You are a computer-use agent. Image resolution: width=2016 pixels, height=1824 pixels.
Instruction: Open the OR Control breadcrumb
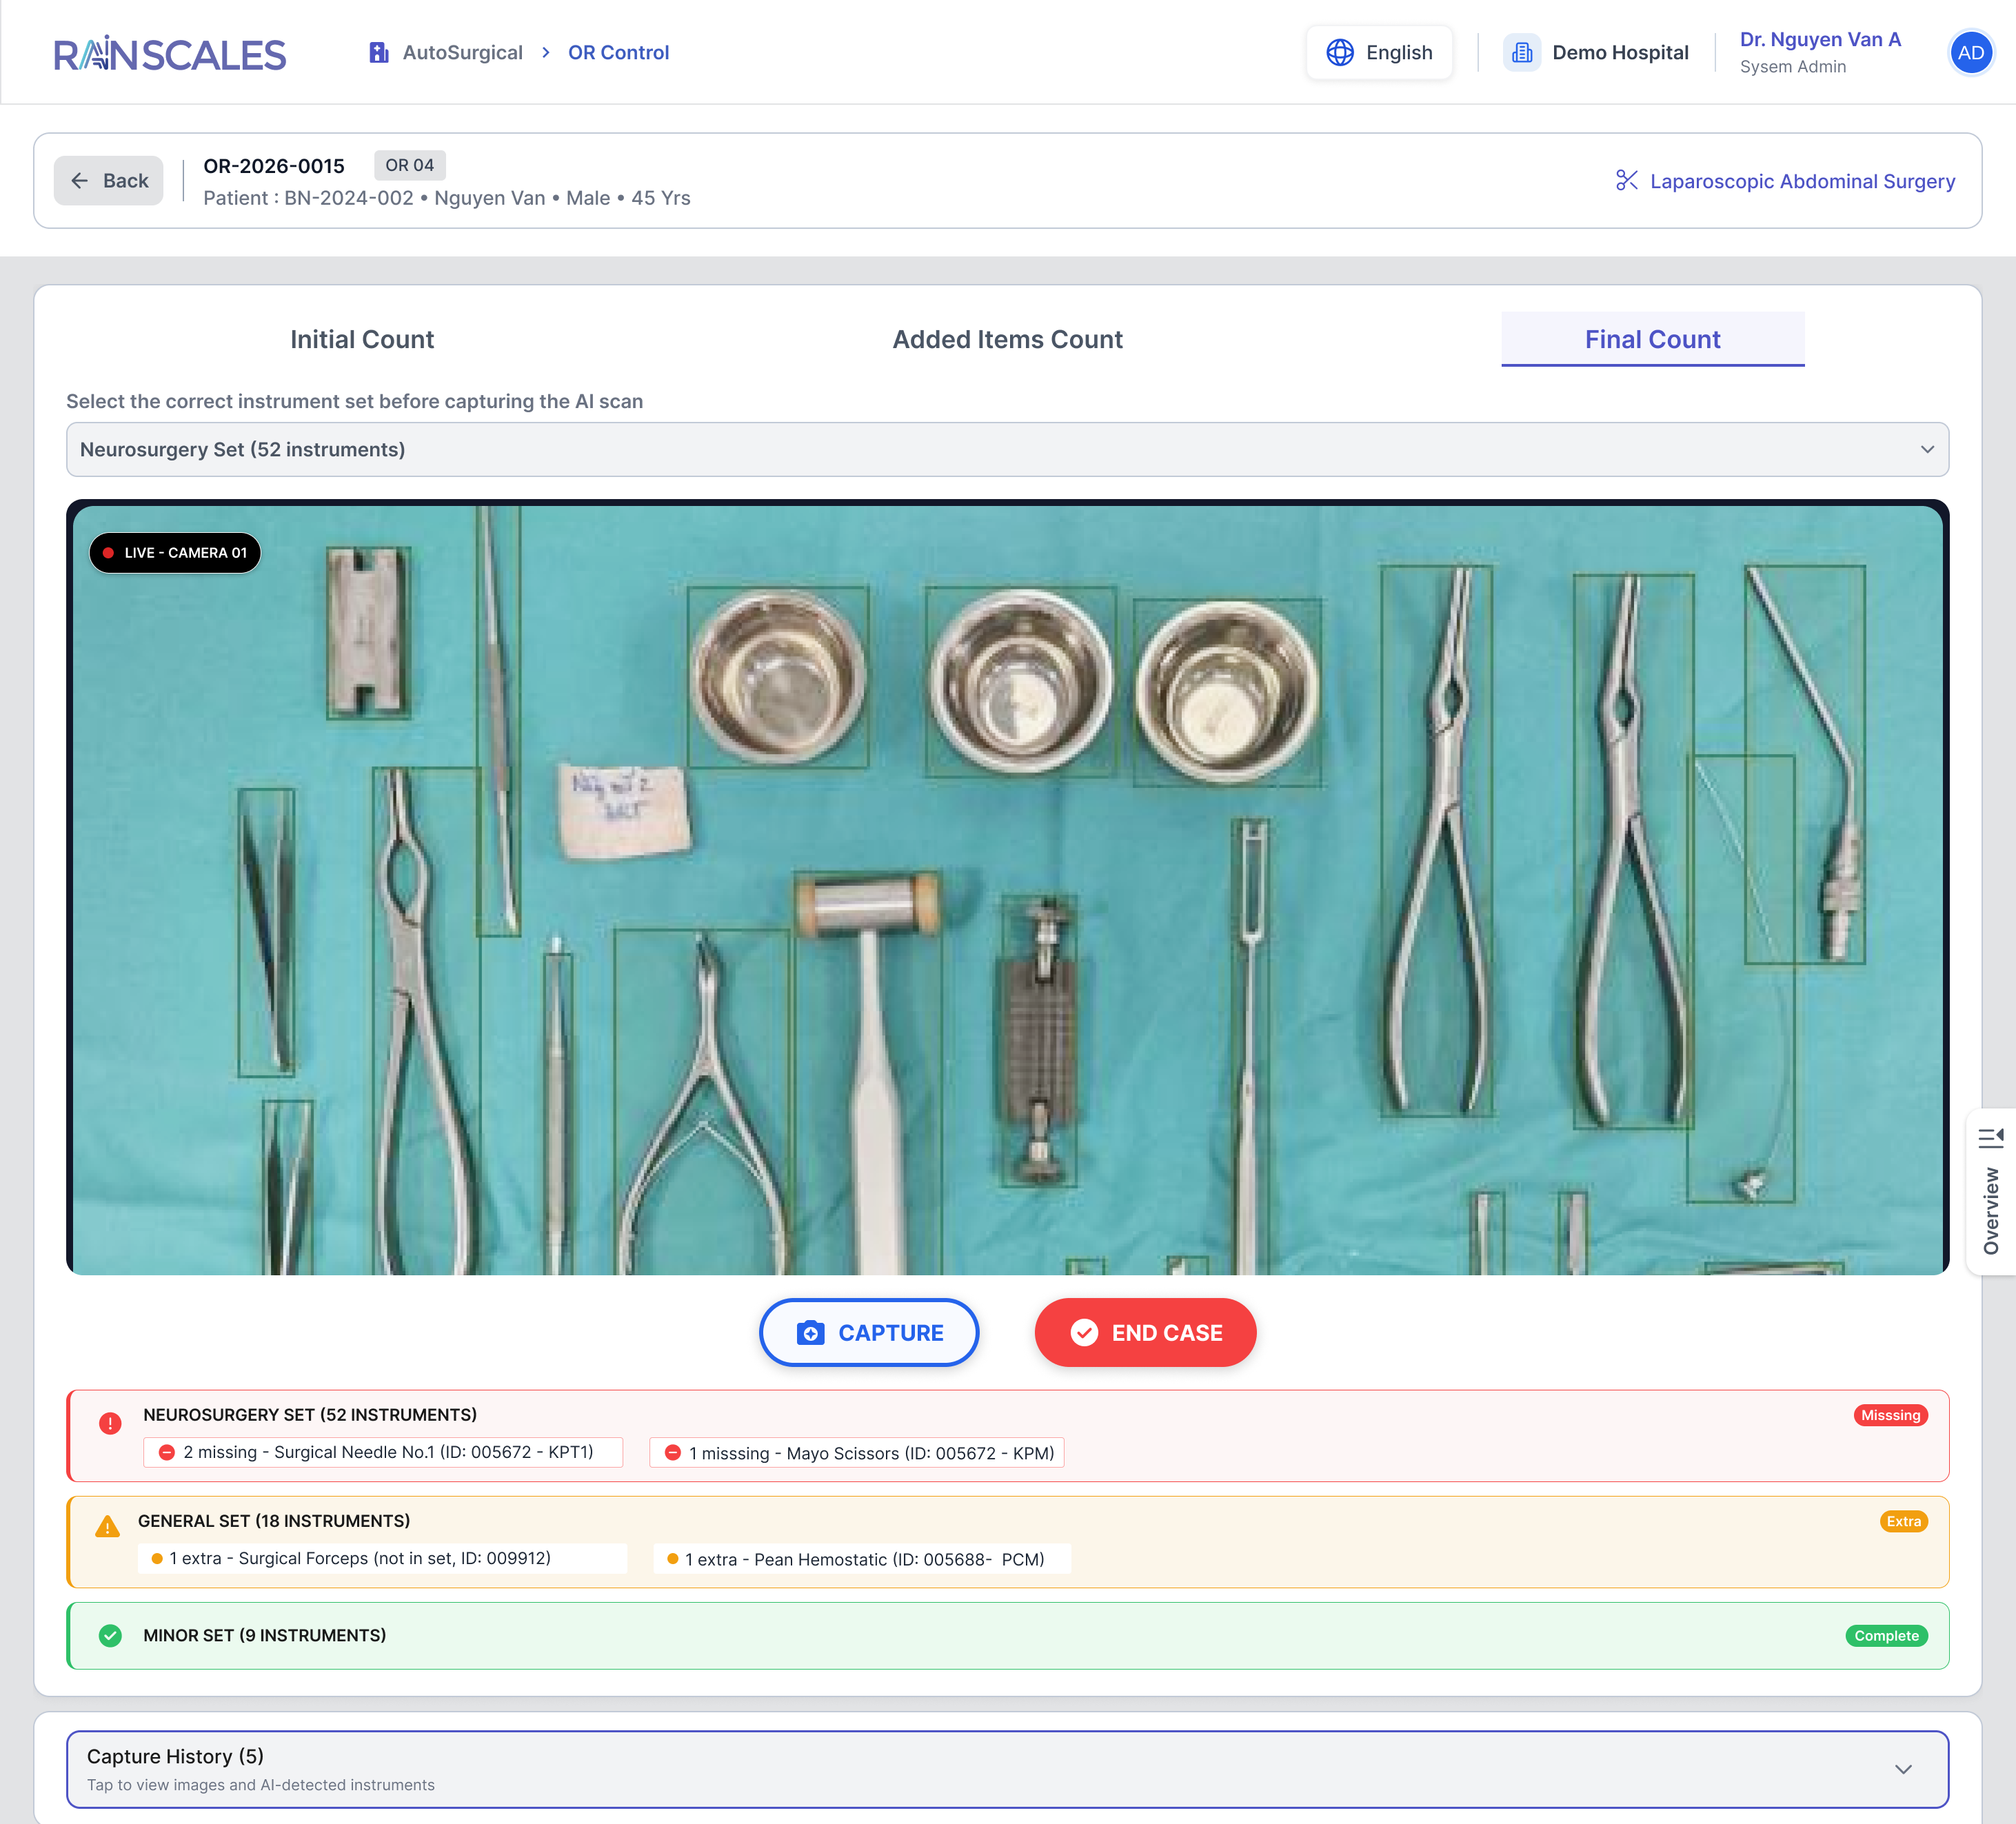click(618, 52)
